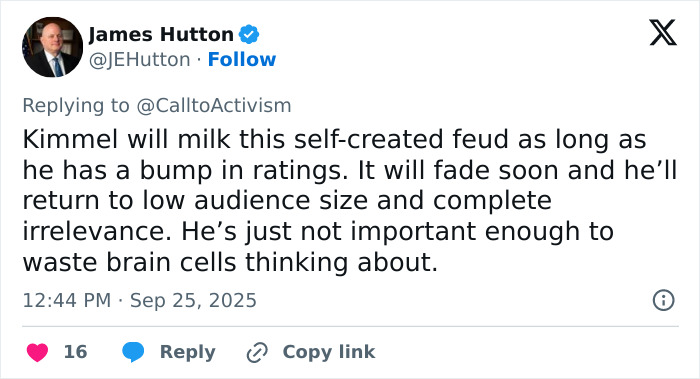This screenshot has width=700, height=379.
Task: Click the tweet's opening line about Kimmel
Action: (x=334, y=139)
